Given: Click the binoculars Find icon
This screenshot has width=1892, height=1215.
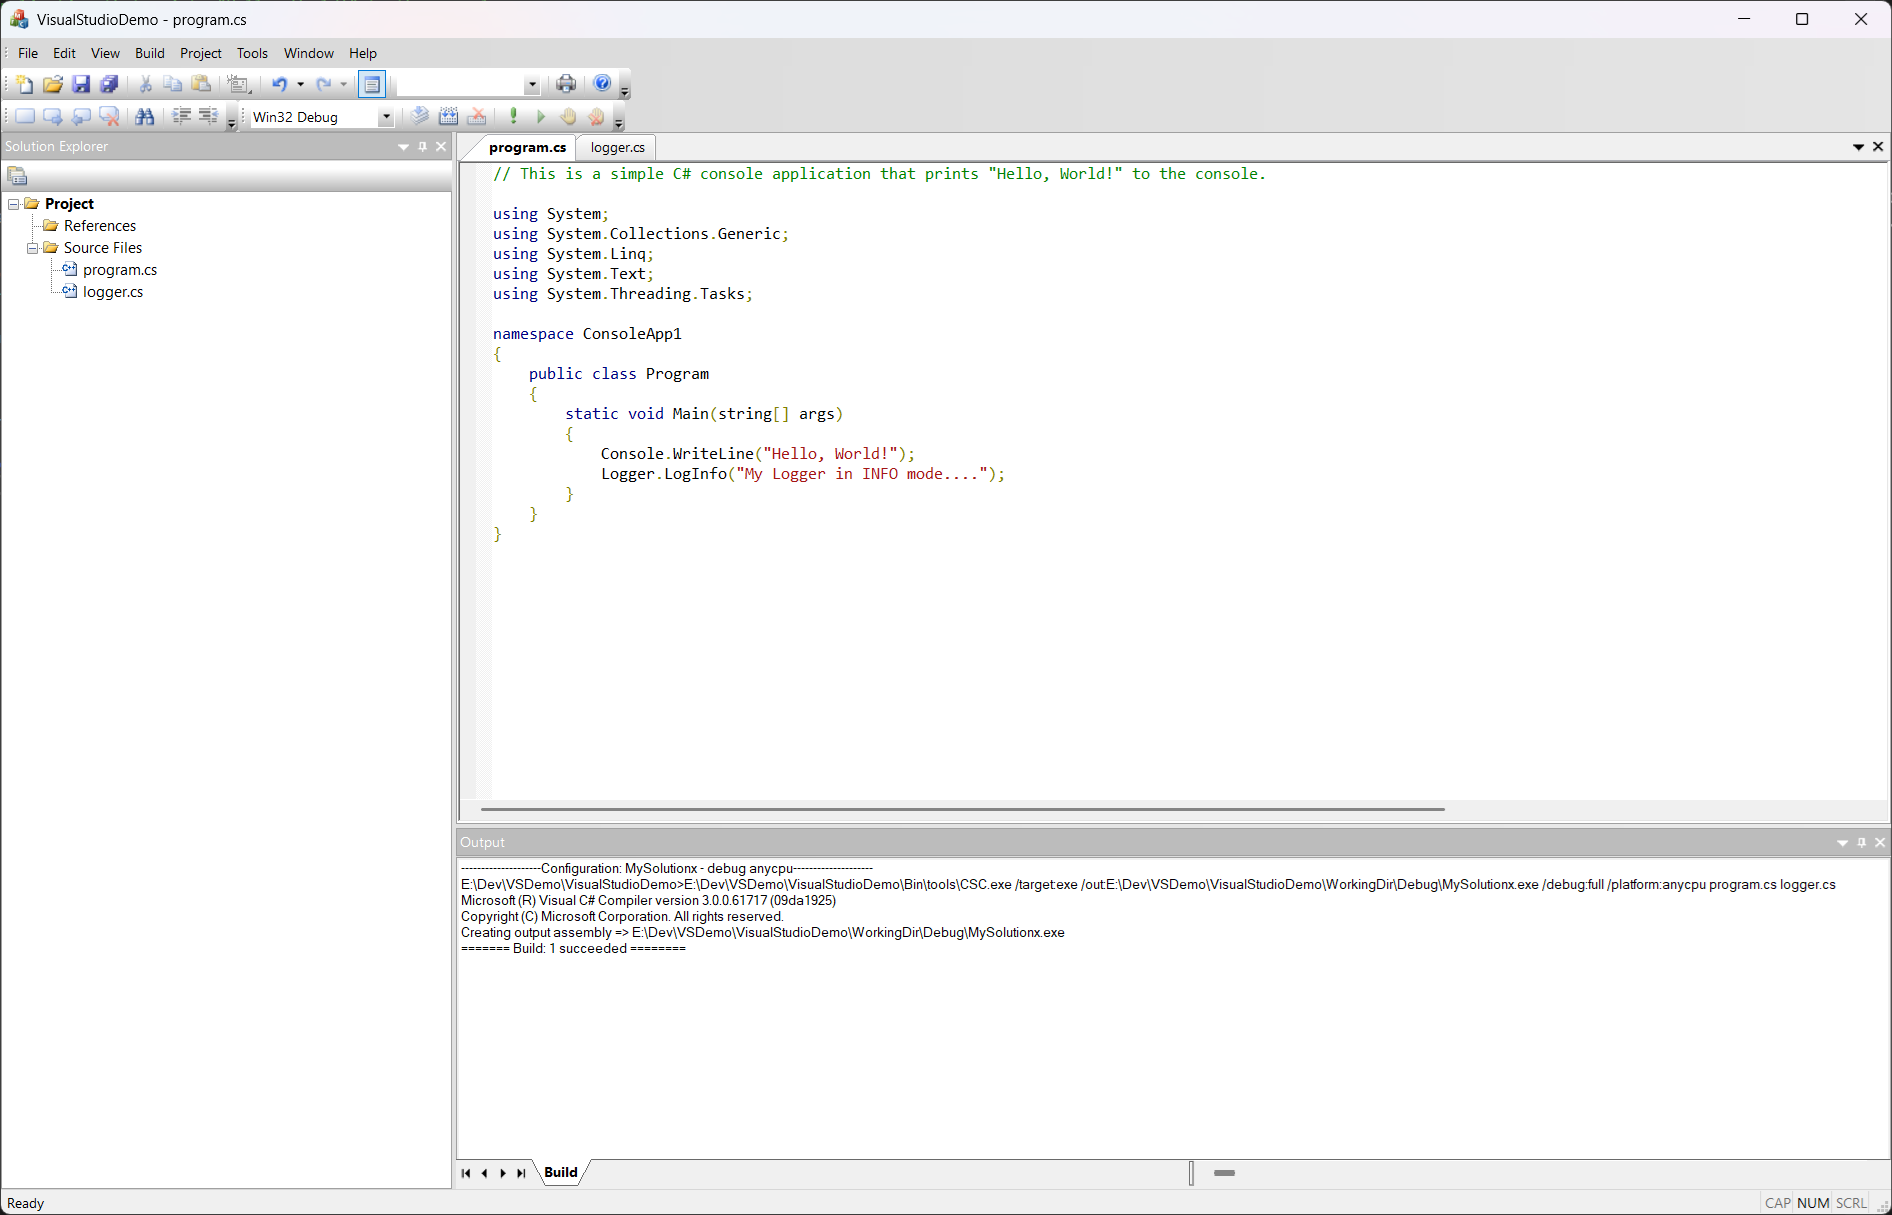Looking at the screenshot, I should pos(145,117).
